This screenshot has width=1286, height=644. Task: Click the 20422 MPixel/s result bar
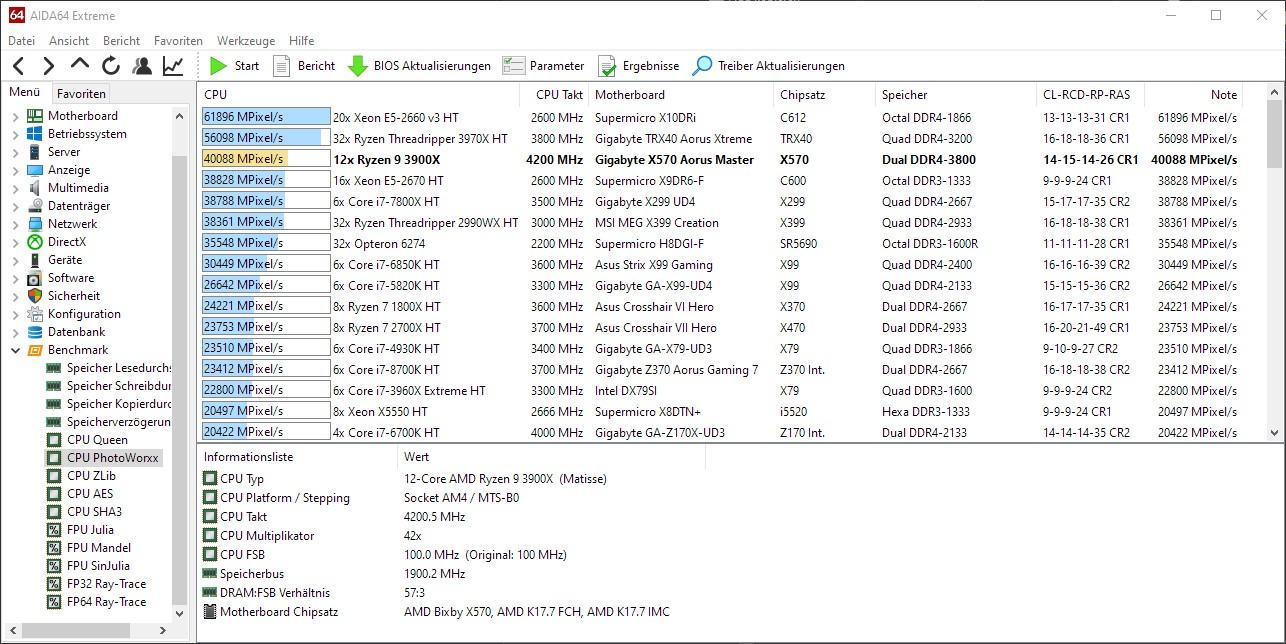pos(265,432)
